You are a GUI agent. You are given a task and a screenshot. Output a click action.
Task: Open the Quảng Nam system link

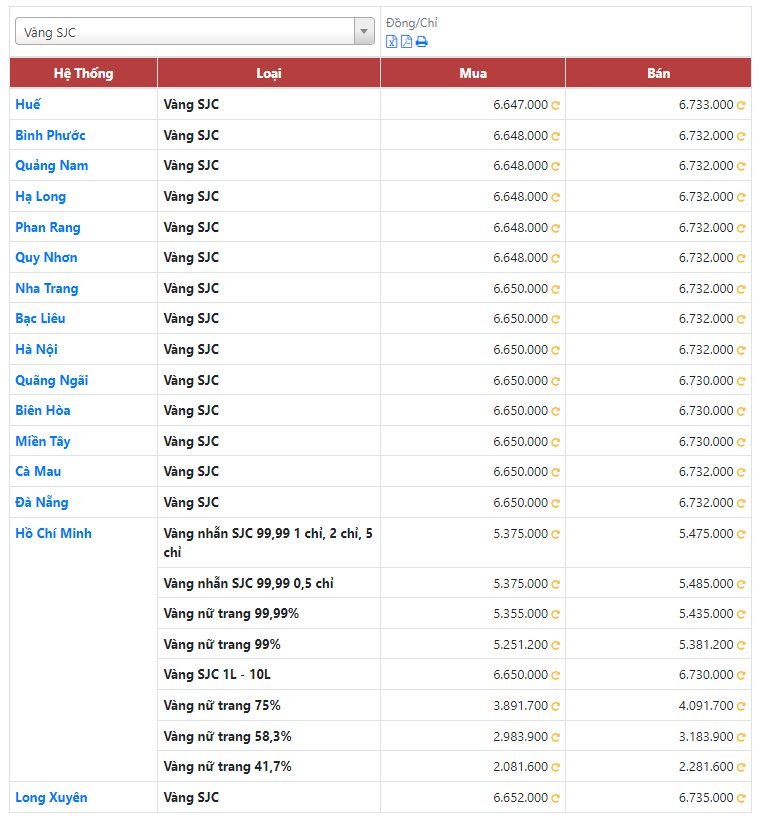click(52, 166)
